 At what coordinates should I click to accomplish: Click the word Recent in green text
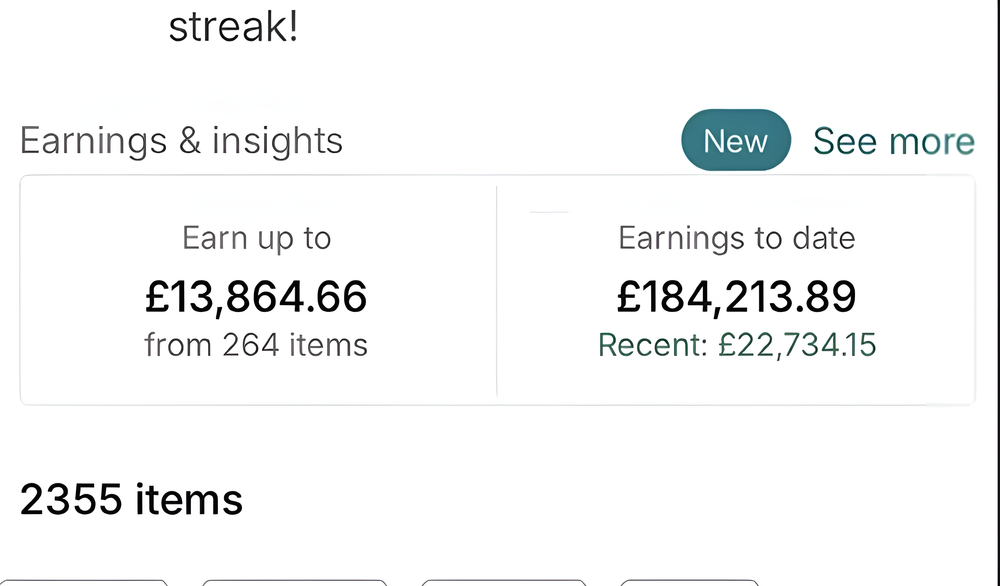pyautogui.click(x=651, y=345)
